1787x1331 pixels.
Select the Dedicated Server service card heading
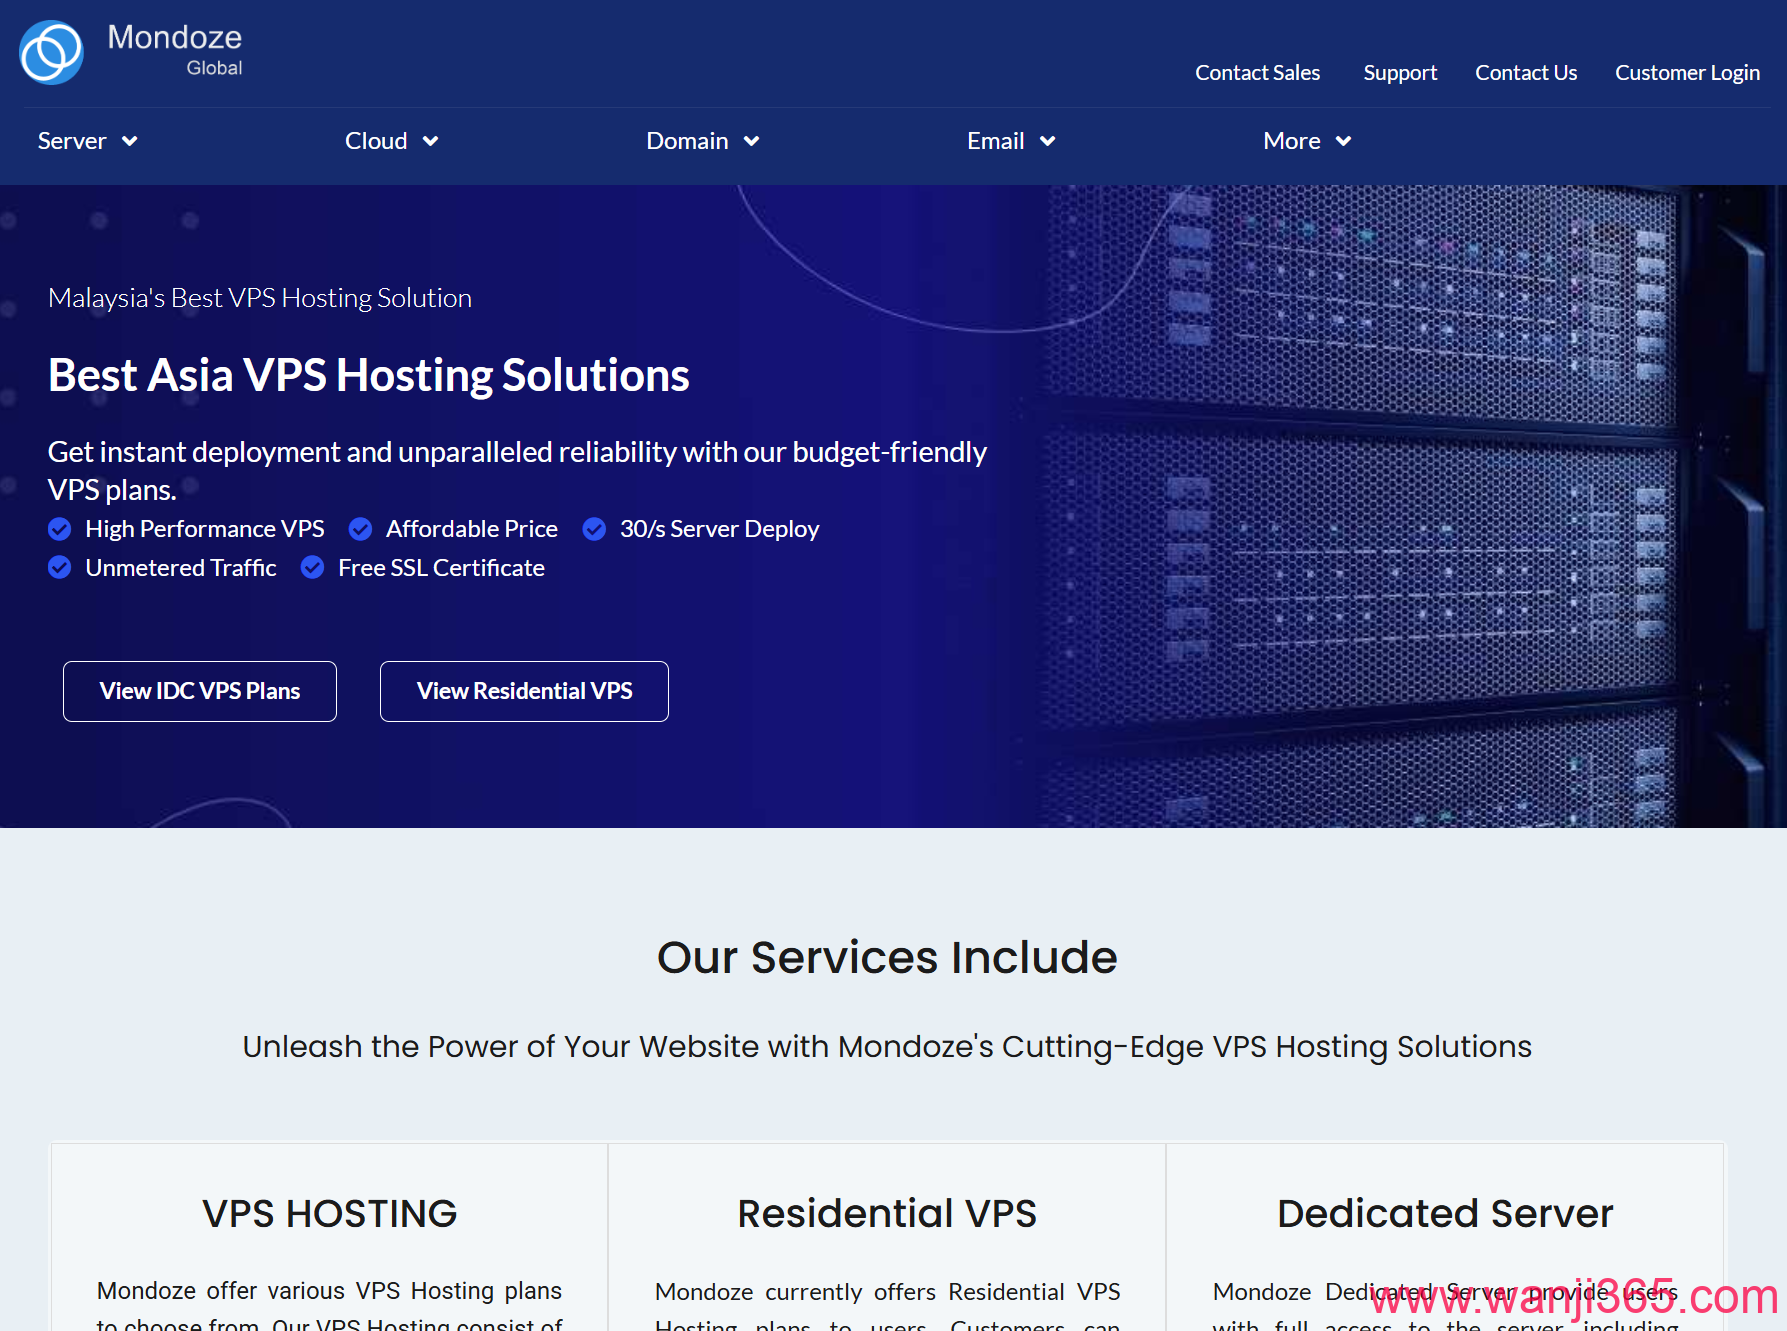point(1444,1213)
